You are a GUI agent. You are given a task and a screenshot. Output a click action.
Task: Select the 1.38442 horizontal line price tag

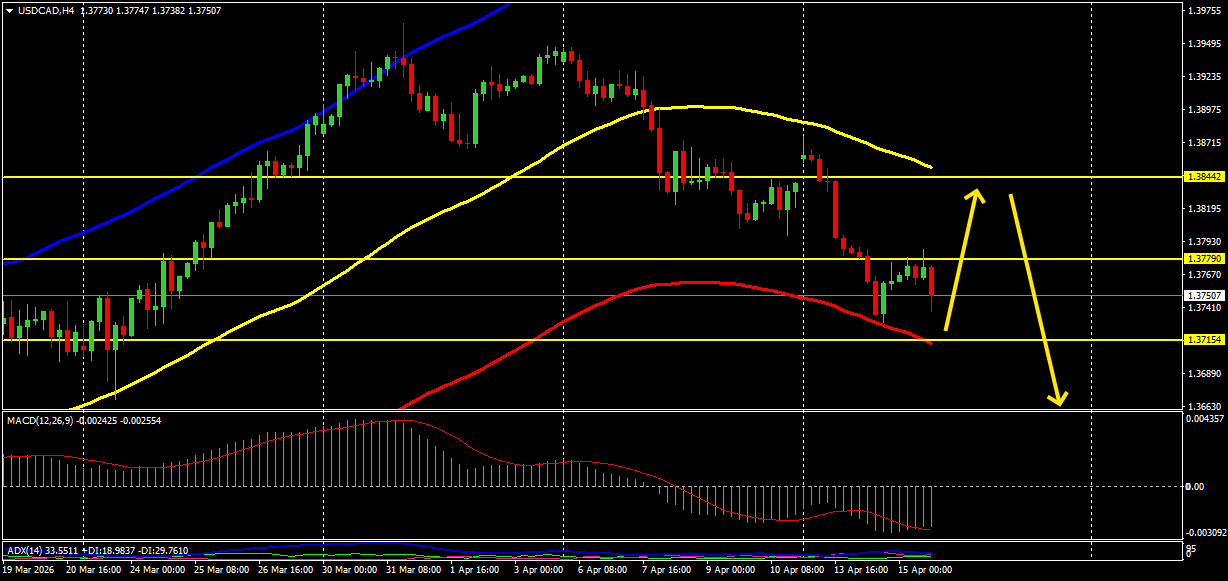(x=1204, y=177)
